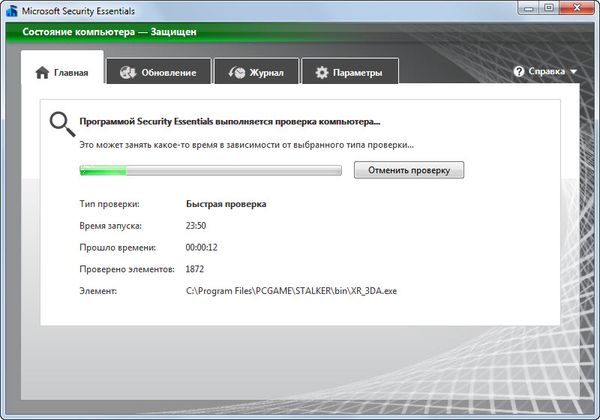Click the magnifying glass scan icon
Image resolution: width=600 pixels, height=420 pixels.
[62, 124]
